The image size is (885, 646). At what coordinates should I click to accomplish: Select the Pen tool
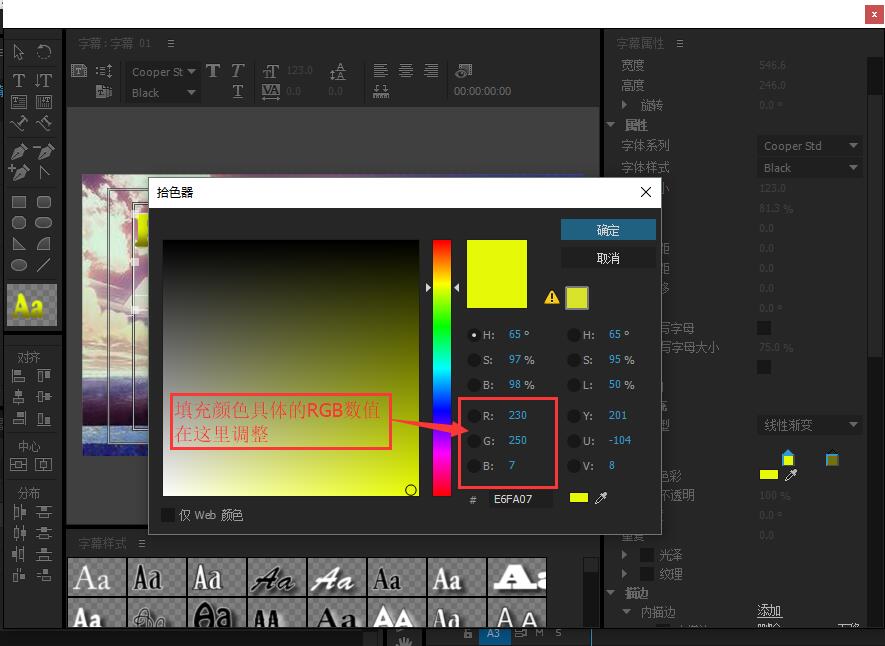coord(19,151)
